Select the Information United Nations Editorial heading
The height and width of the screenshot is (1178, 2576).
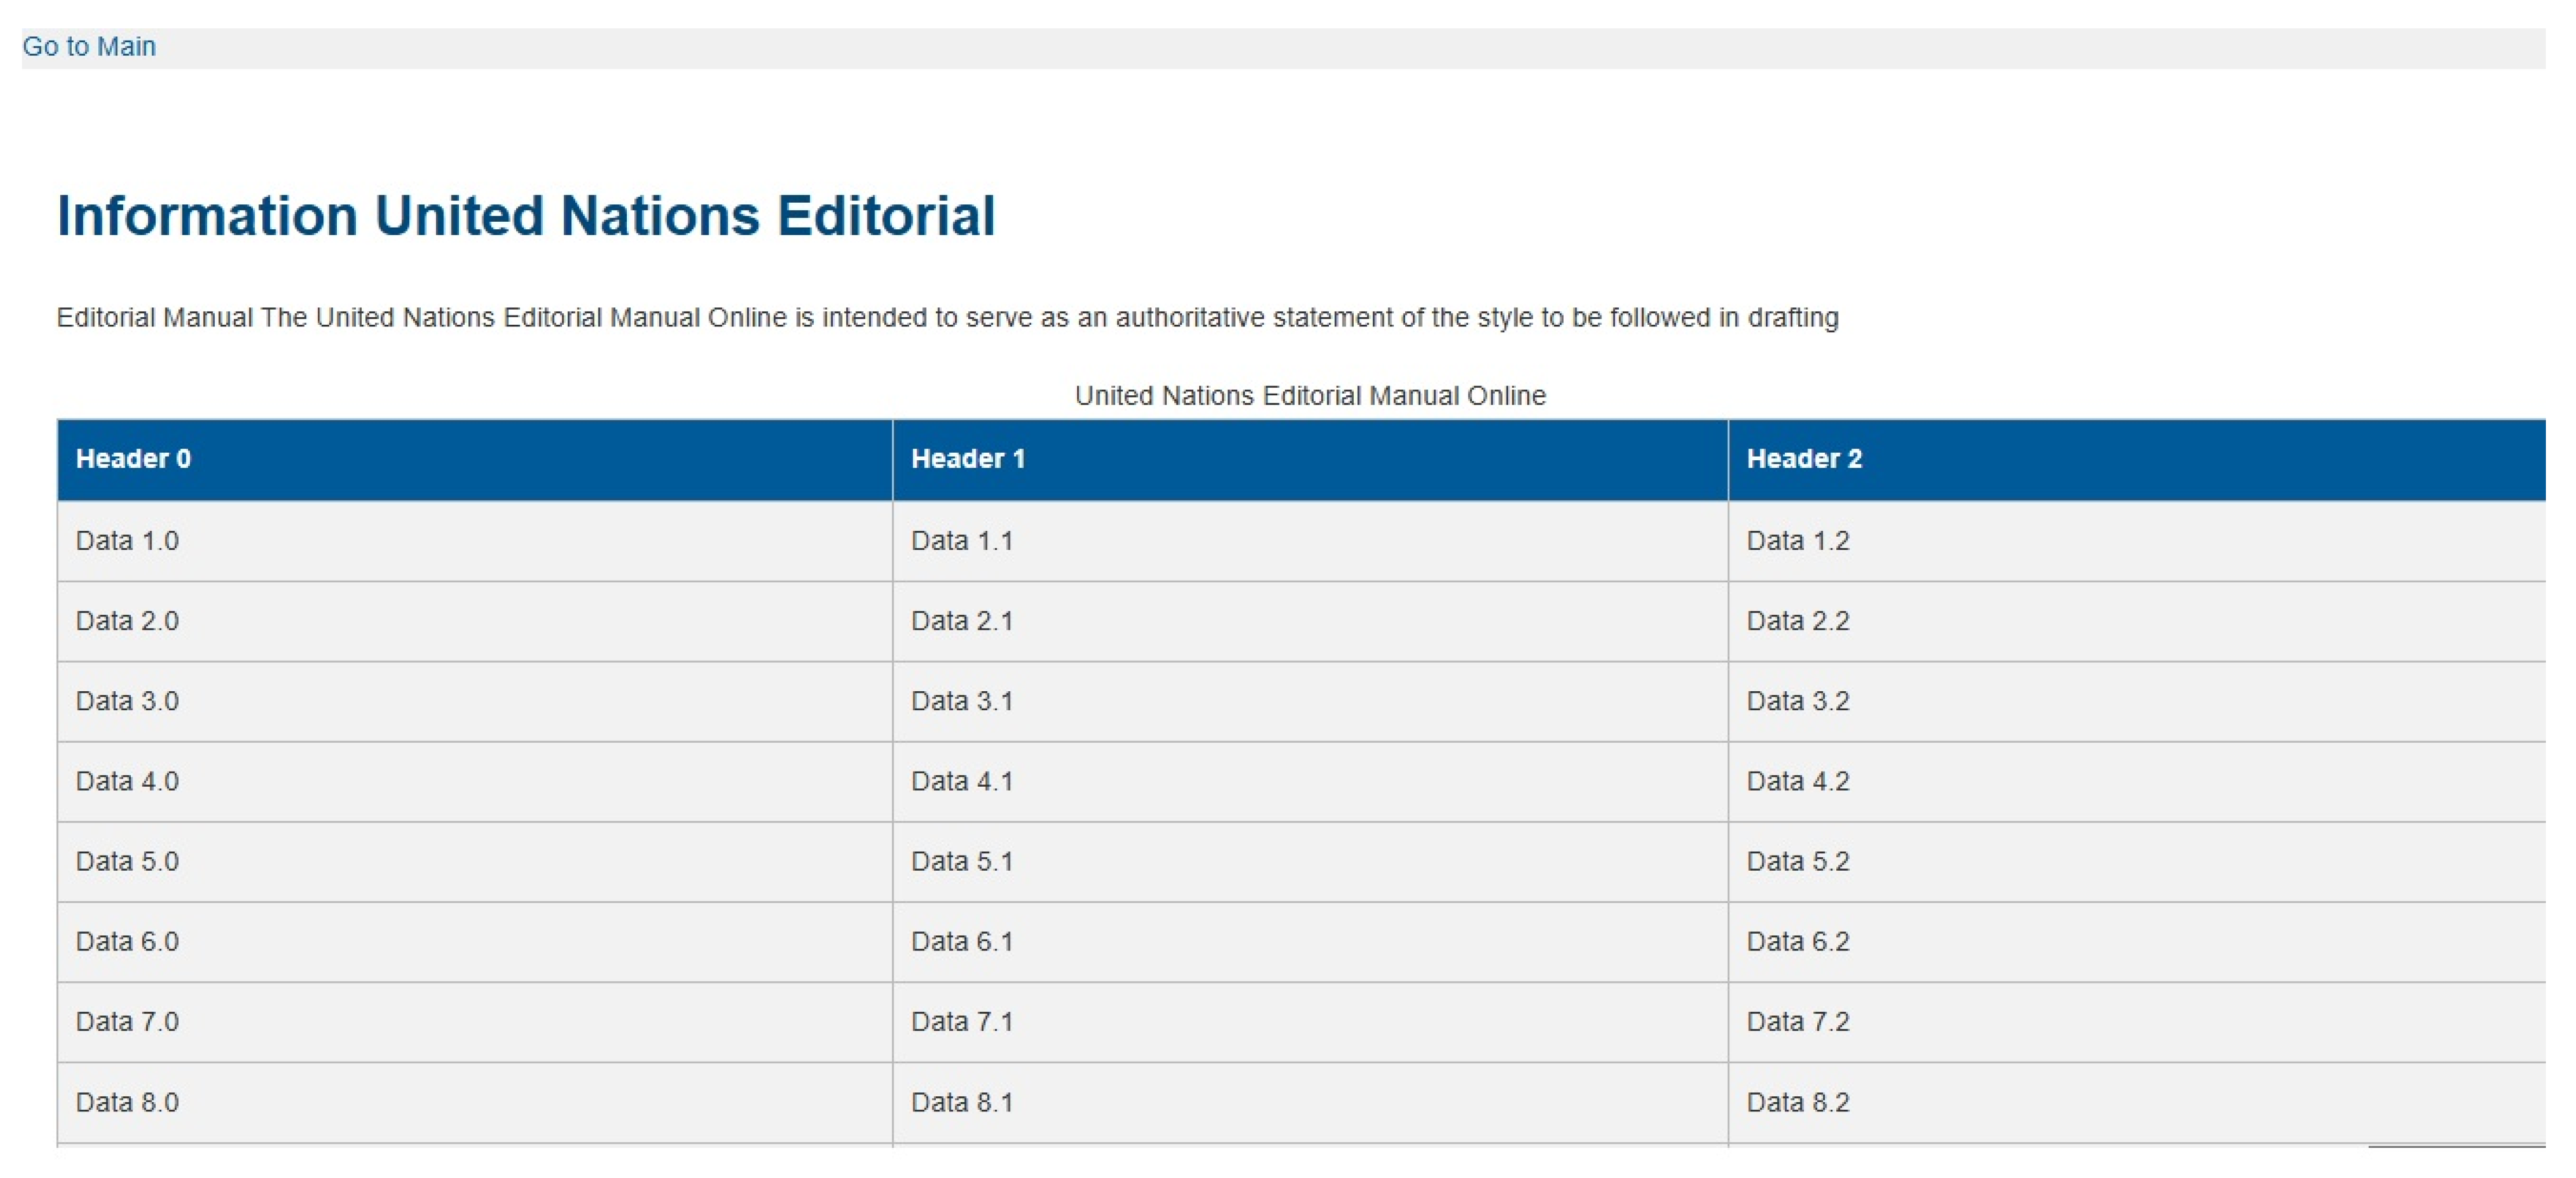(526, 216)
